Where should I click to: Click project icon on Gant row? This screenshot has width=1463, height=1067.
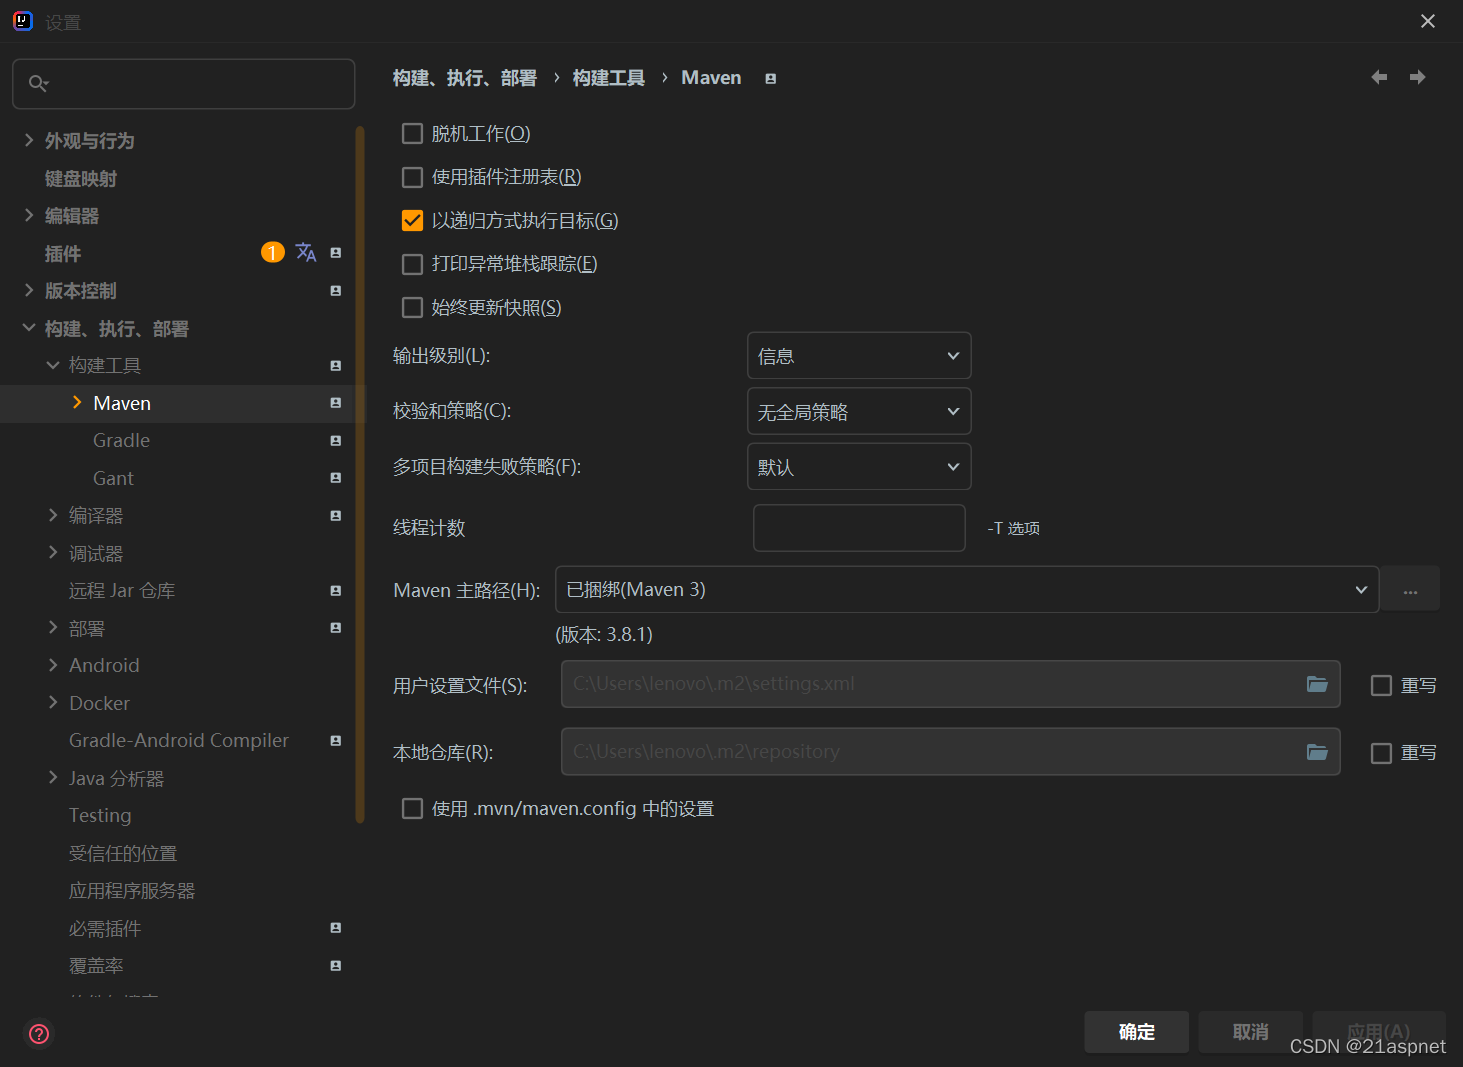tap(336, 478)
